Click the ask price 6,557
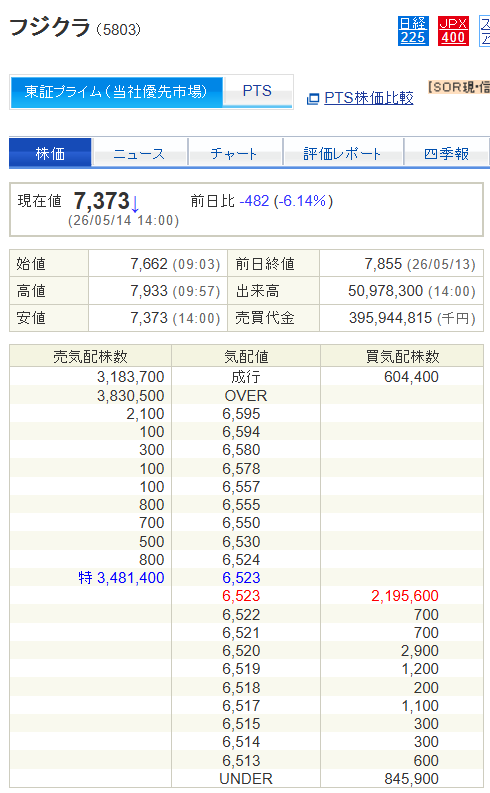 [x=241, y=487]
